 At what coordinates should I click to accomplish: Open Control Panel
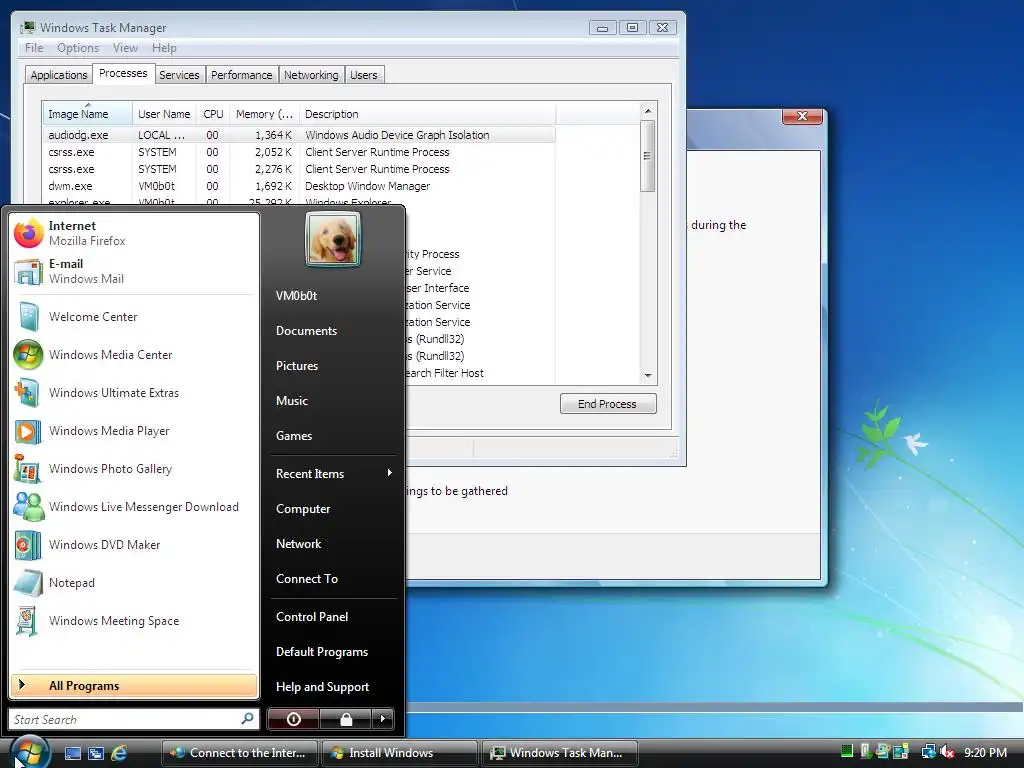[x=333, y=616]
